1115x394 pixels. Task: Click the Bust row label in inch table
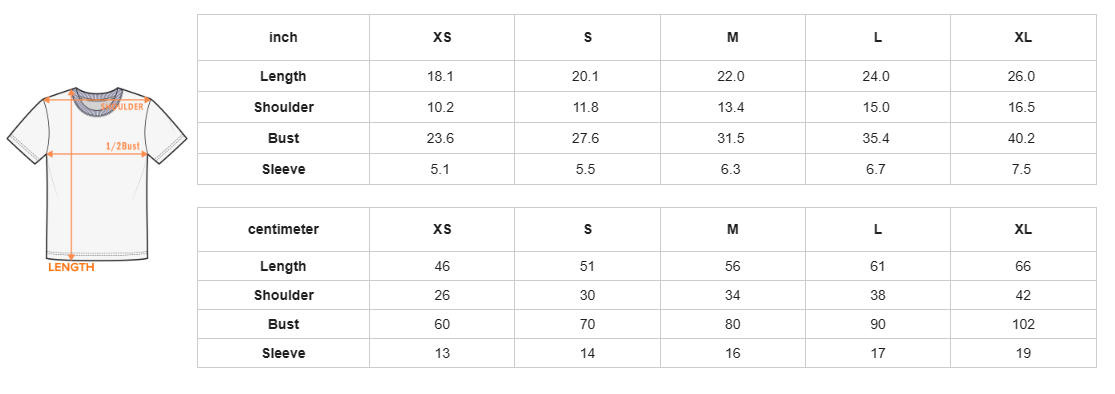click(x=283, y=139)
